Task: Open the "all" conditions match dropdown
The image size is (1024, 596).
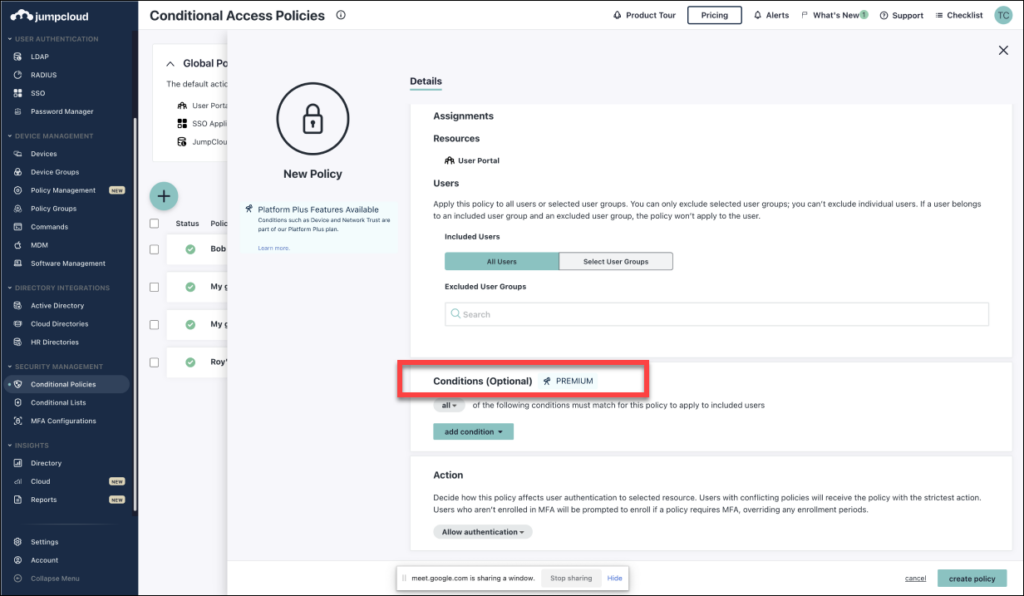Action: [x=445, y=404]
